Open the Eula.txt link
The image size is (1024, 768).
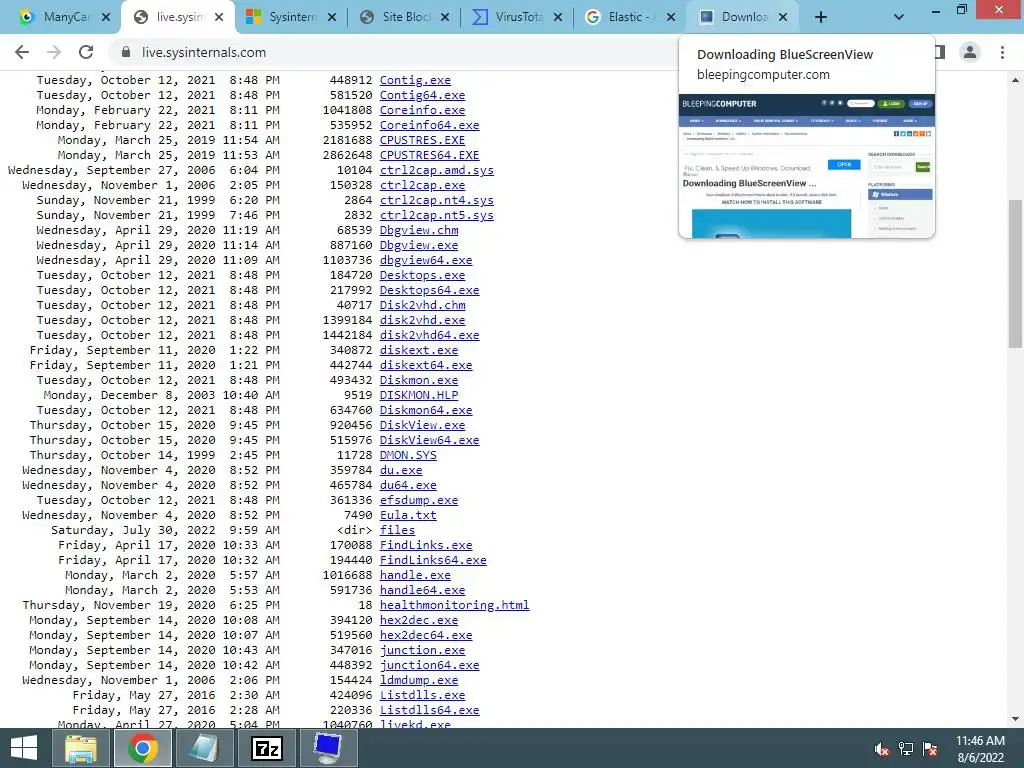408,515
